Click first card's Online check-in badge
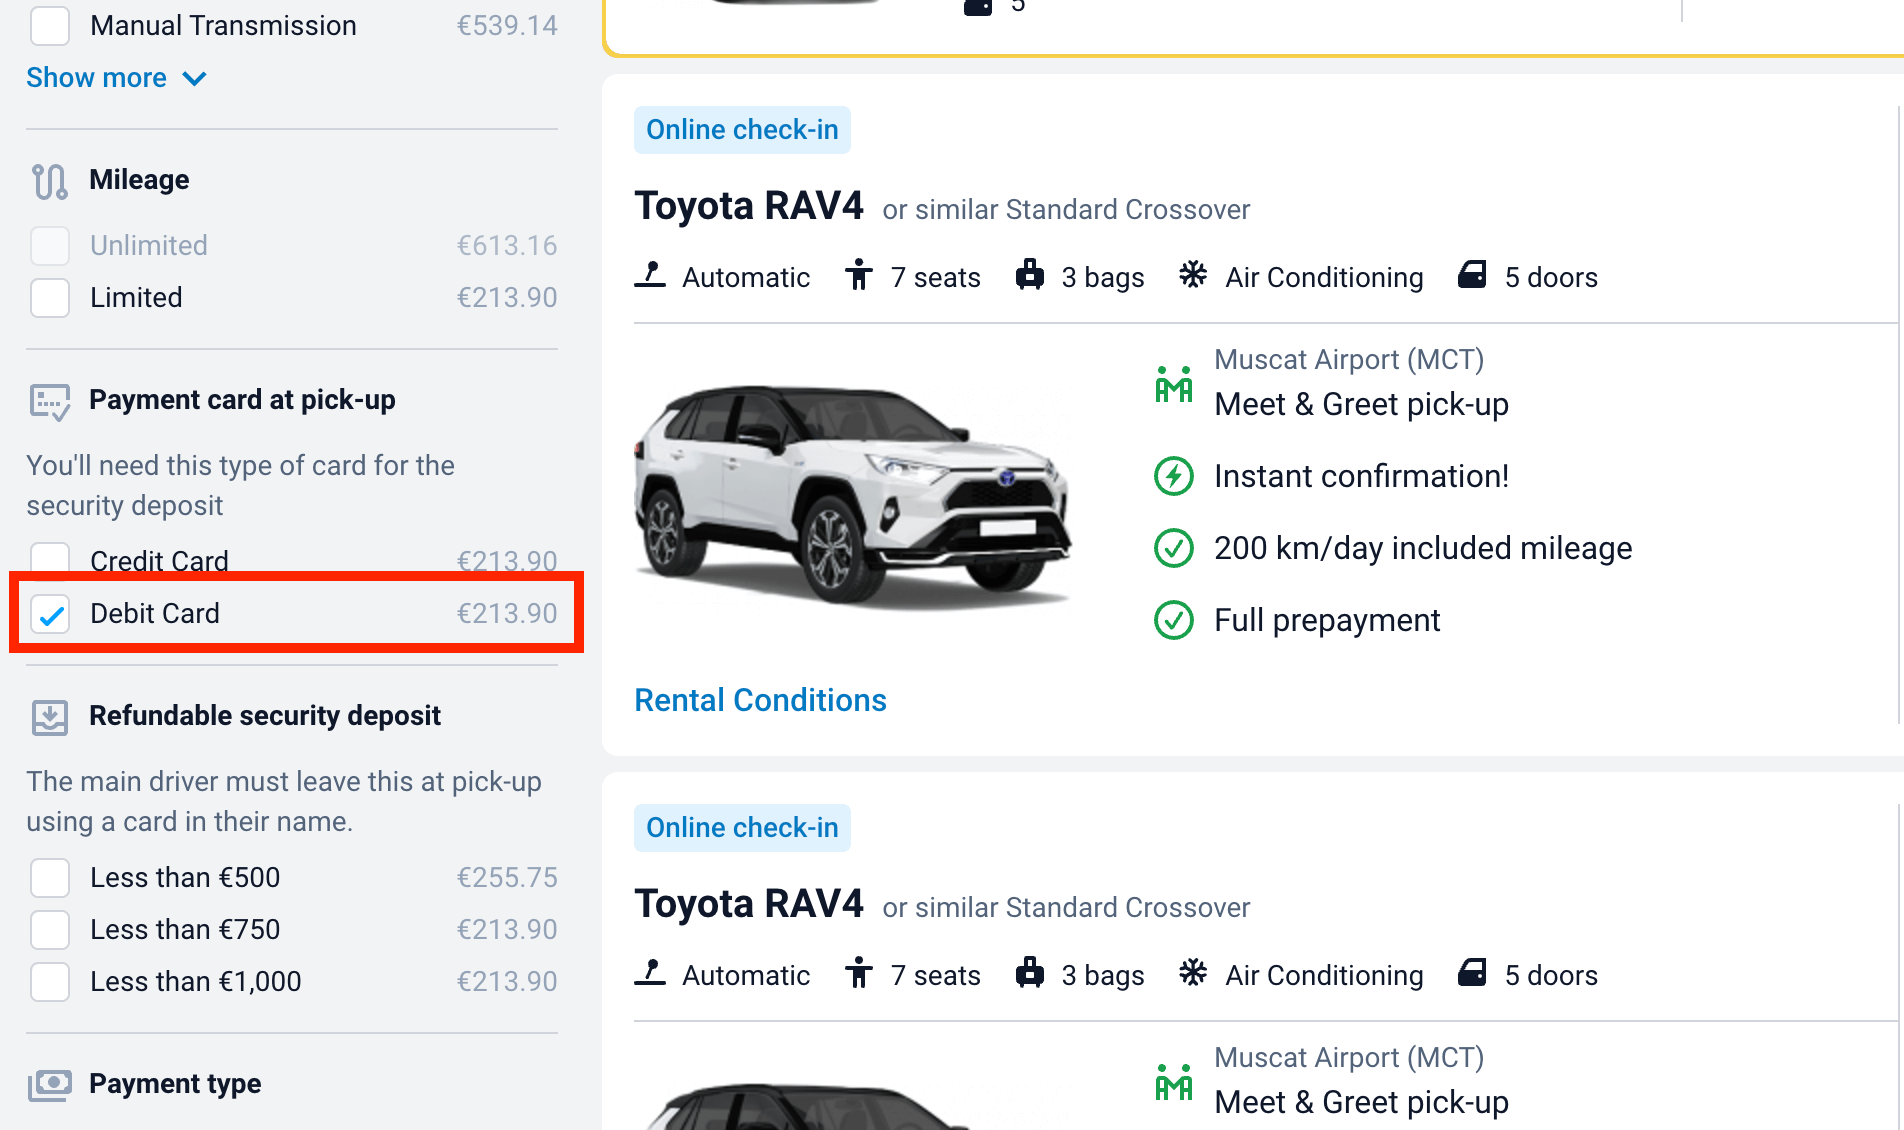This screenshot has width=1904, height=1130. (x=742, y=130)
